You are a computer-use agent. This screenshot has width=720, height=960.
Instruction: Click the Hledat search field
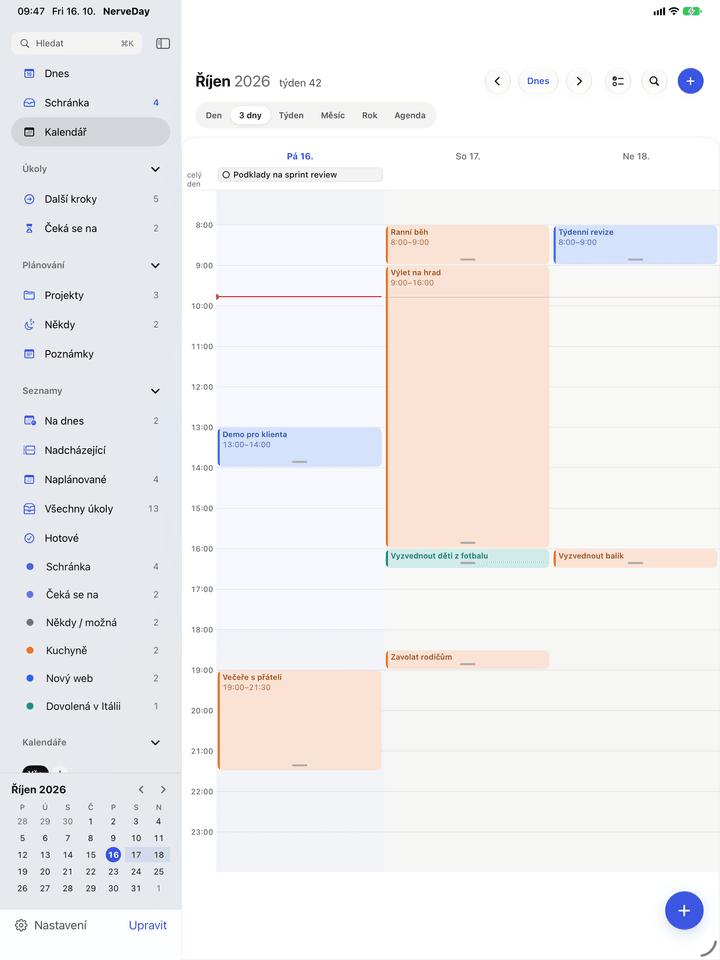pyautogui.click(x=77, y=43)
